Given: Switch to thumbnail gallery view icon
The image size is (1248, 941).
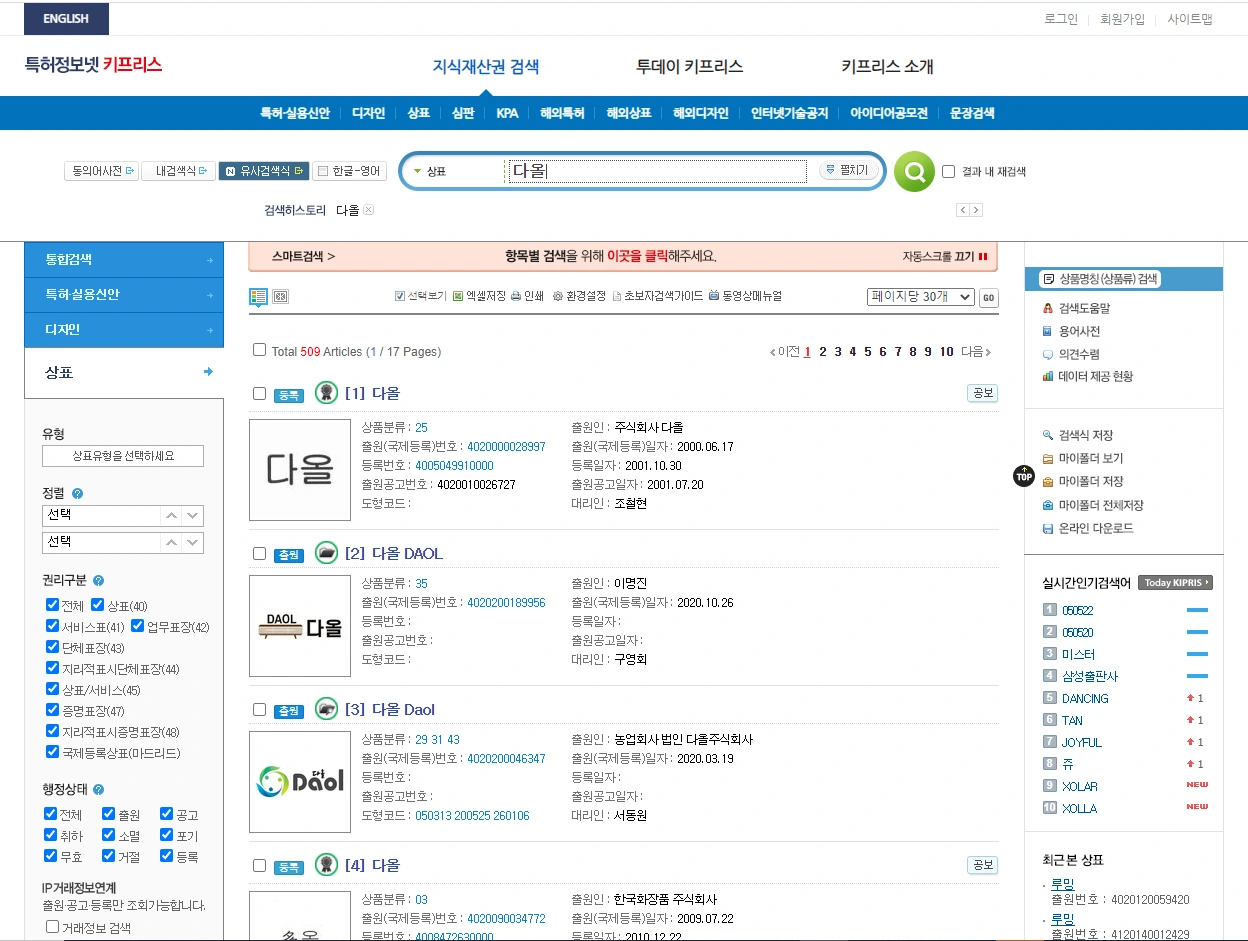Looking at the screenshot, I should pyautogui.click(x=281, y=296).
